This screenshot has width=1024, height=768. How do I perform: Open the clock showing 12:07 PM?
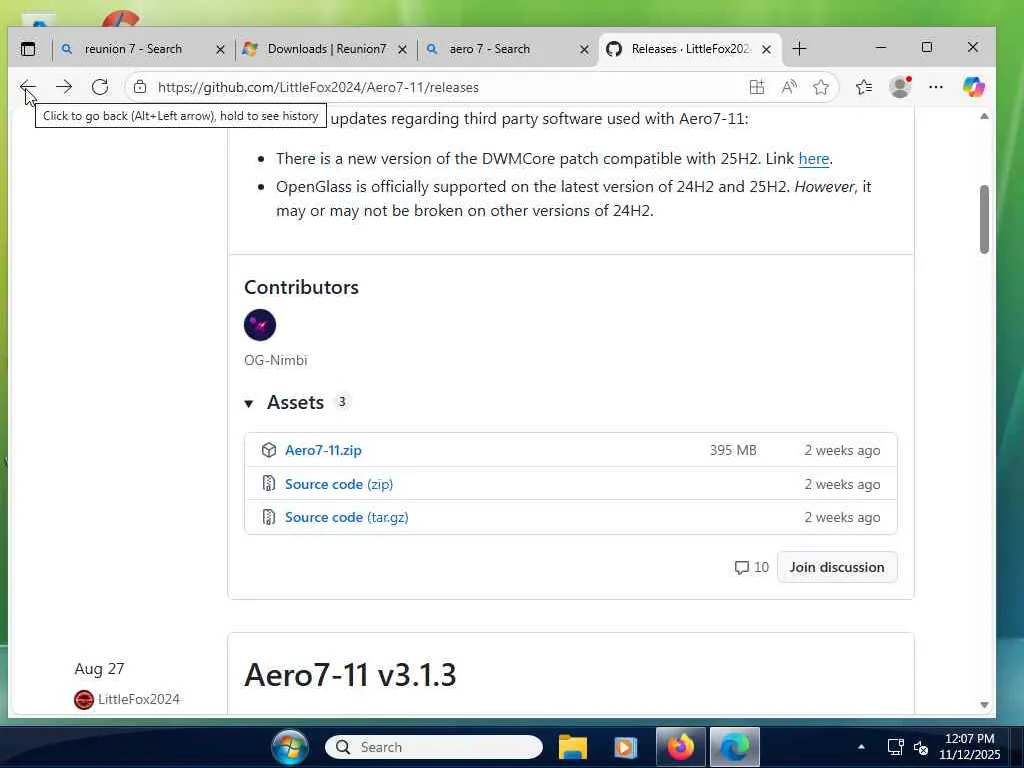point(969,746)
